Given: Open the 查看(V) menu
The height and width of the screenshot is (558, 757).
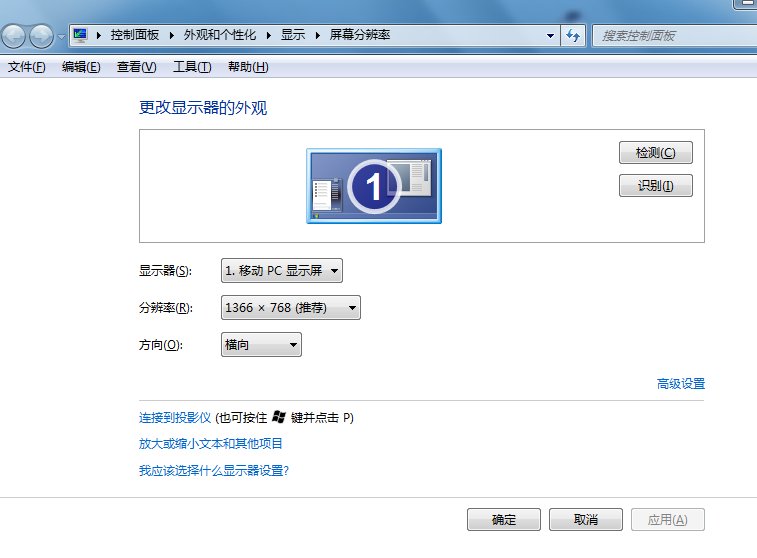Looking at the screenshot, I should 137,67.
